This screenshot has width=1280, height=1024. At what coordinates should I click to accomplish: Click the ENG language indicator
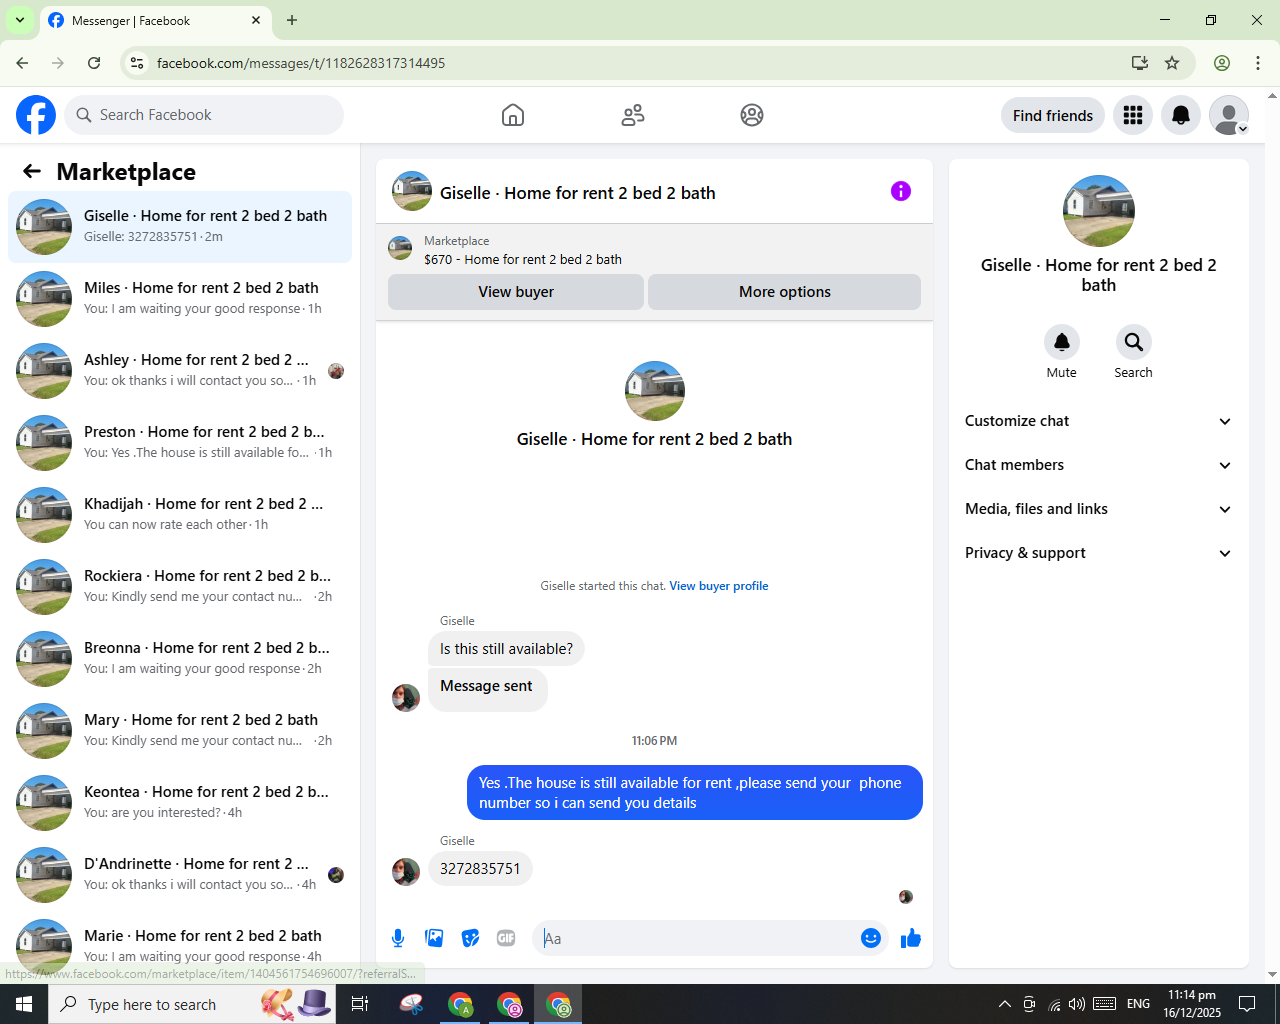[x=1138, y=1004]
